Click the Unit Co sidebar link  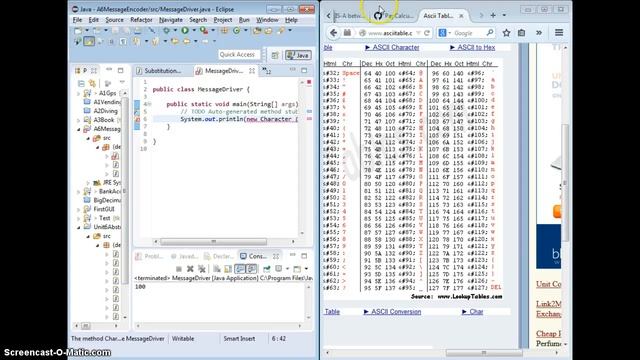(x=548, y=284)
